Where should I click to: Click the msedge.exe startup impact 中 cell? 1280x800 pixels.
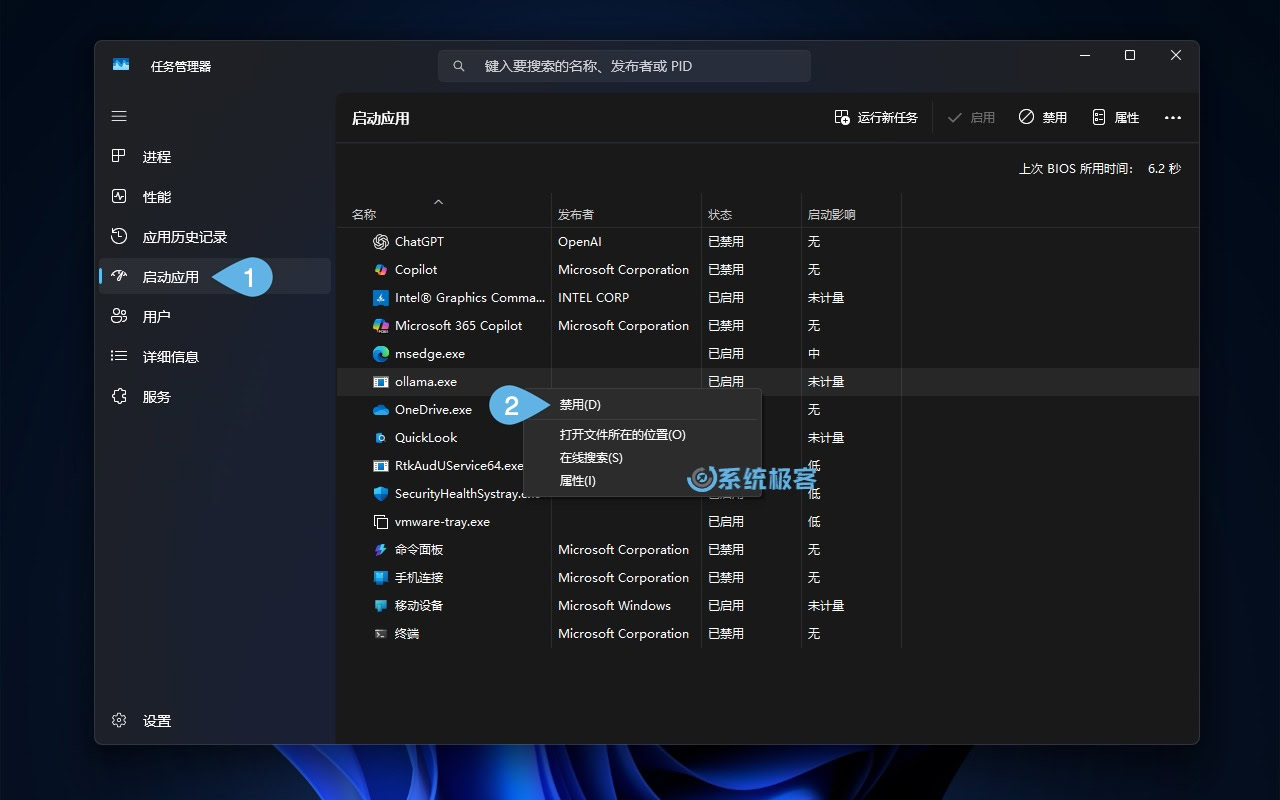pos(814,354)
